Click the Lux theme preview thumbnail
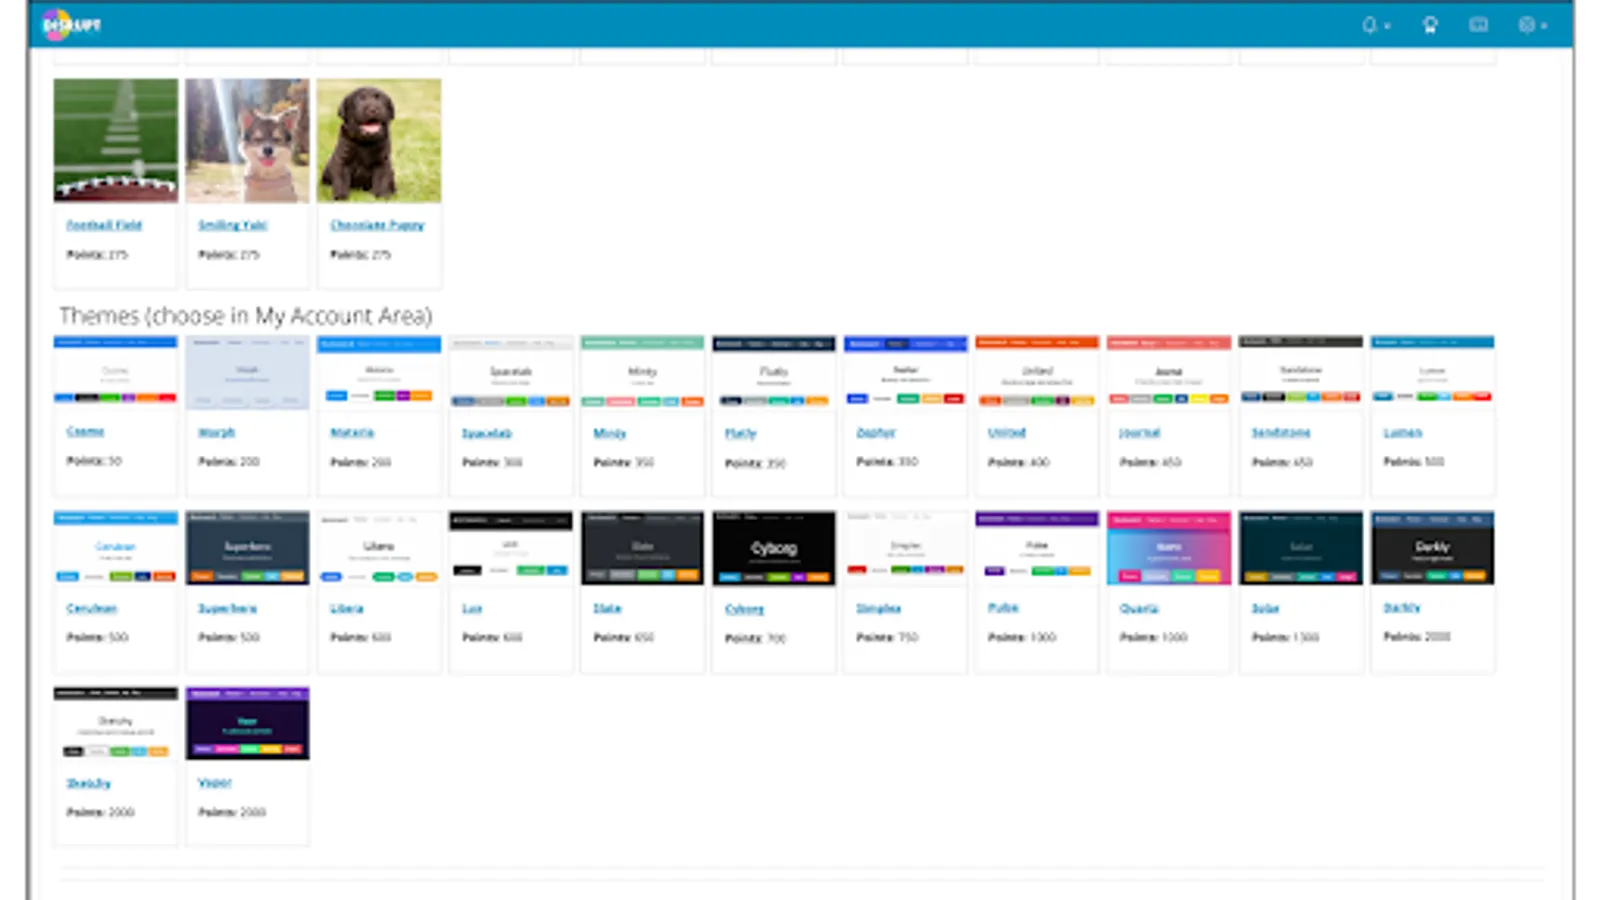The width and height of the screenshot is (1600, 900). tap(511, 548)
